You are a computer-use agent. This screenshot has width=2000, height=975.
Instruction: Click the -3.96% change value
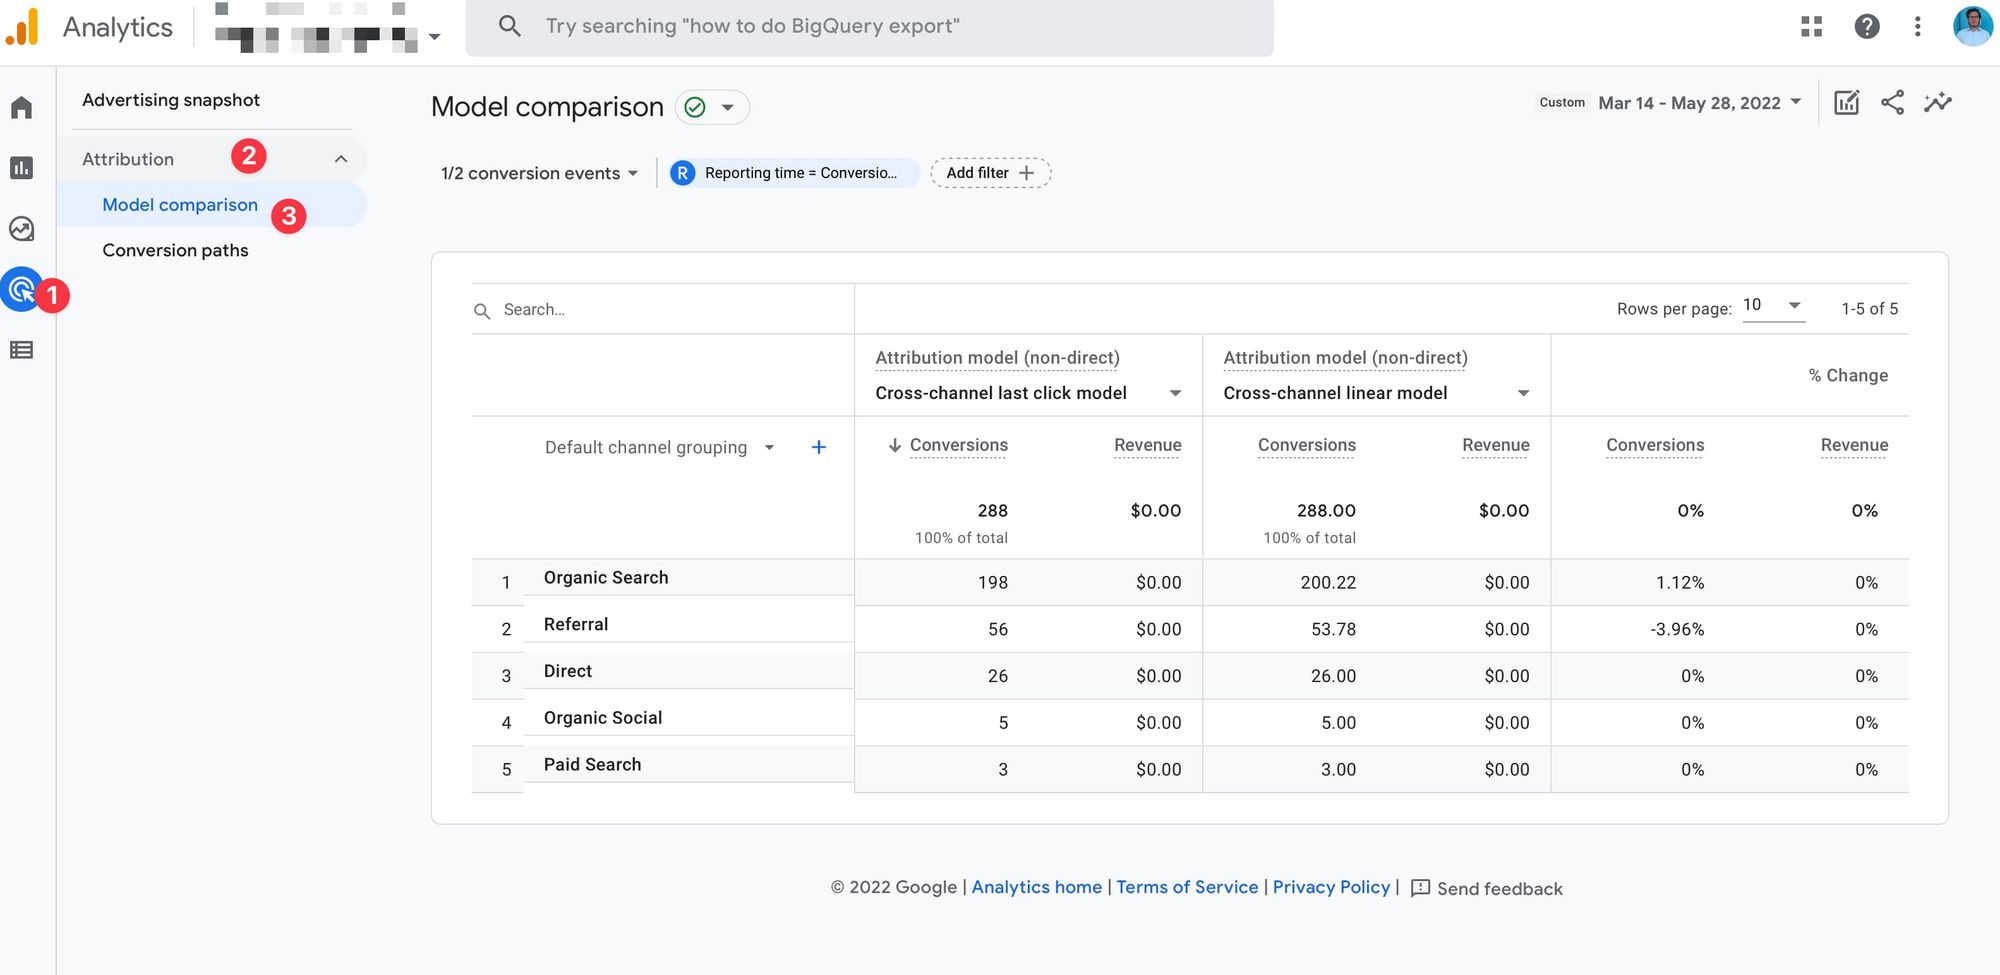point(1677,629)
